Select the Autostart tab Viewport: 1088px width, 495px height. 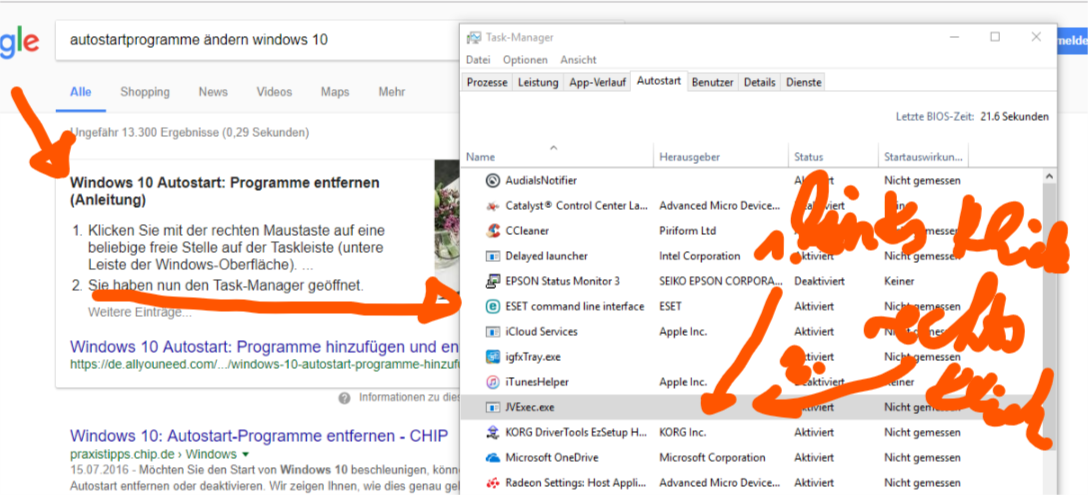click(659, 81)
